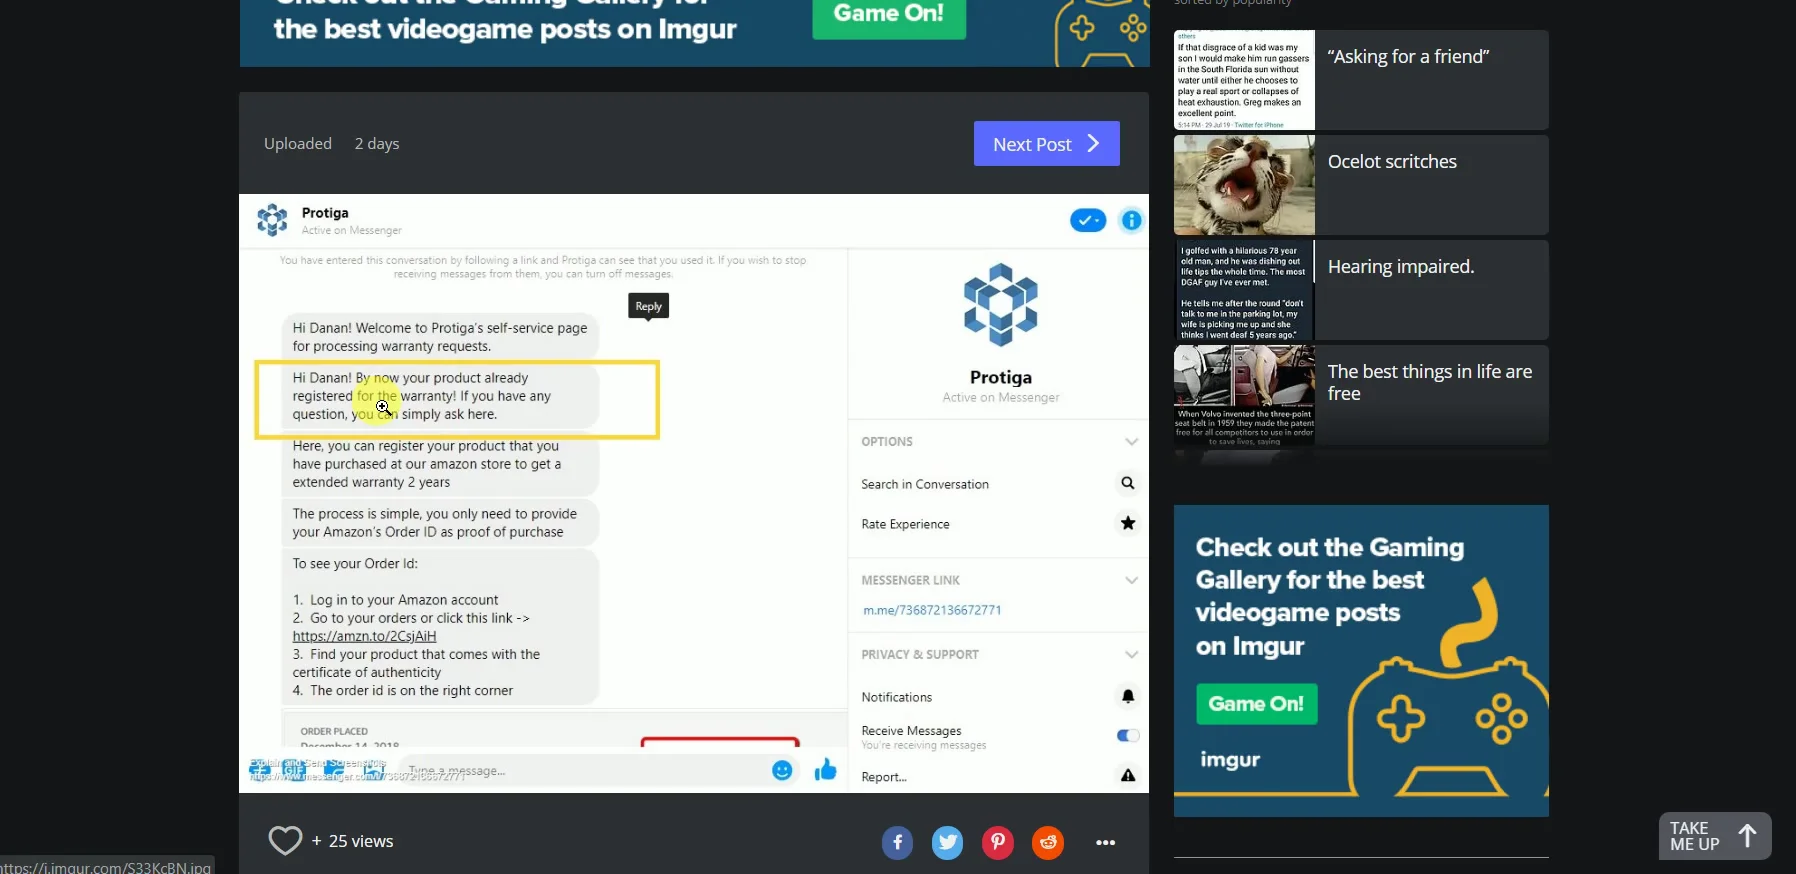Click the ocelot thumbnail image

click(1244, 185)
